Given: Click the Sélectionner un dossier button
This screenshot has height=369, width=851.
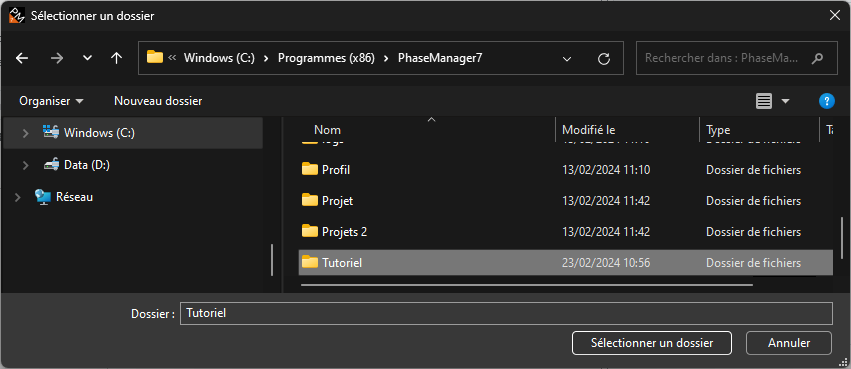Looking at the screenshot, I should pos(652,343).
